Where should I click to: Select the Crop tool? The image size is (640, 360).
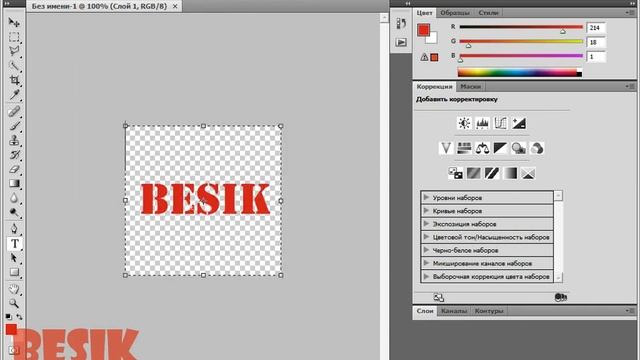click(x=14, y=80)
